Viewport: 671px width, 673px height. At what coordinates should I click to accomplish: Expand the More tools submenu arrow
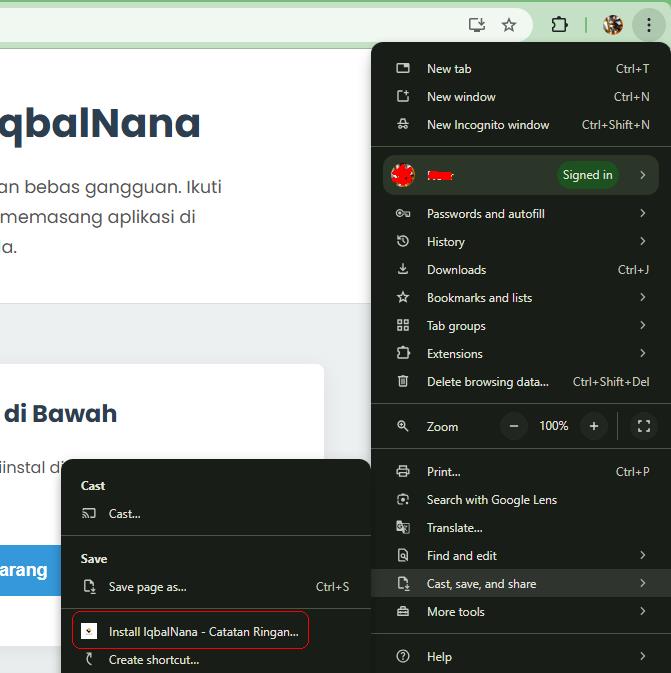coord(642,611)
